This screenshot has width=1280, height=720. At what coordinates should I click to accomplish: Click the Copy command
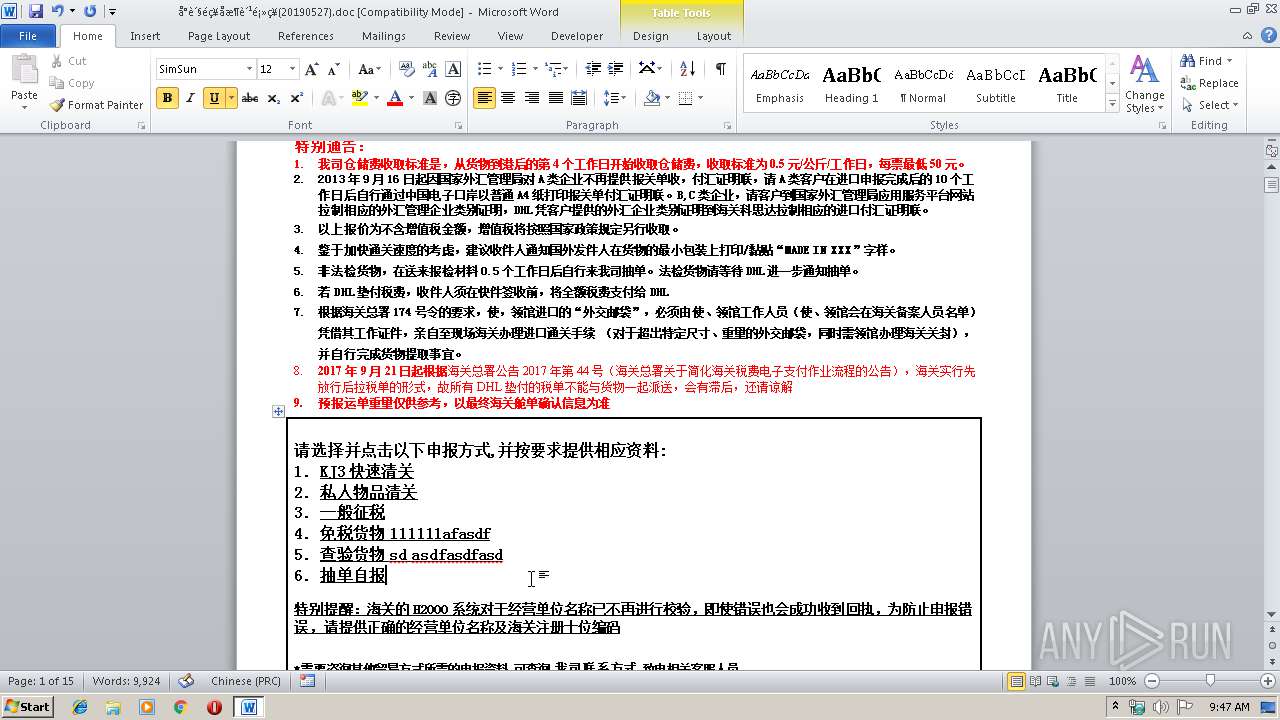pos(72,83)
